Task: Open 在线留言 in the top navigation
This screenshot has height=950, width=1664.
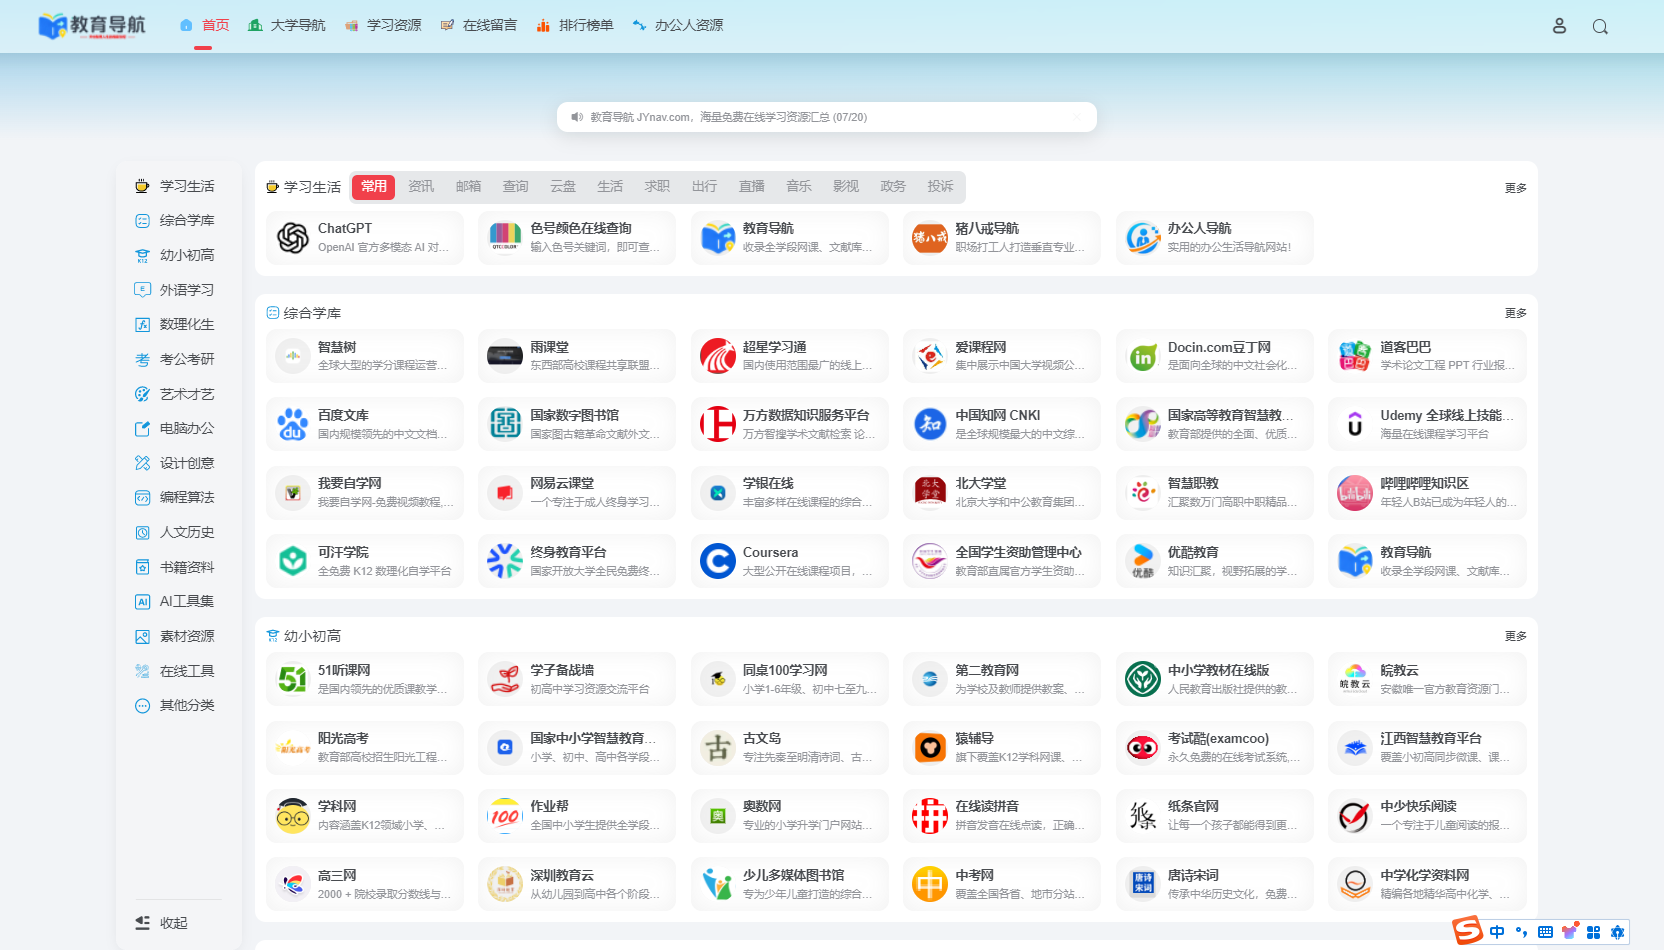Action: [479, 26]
